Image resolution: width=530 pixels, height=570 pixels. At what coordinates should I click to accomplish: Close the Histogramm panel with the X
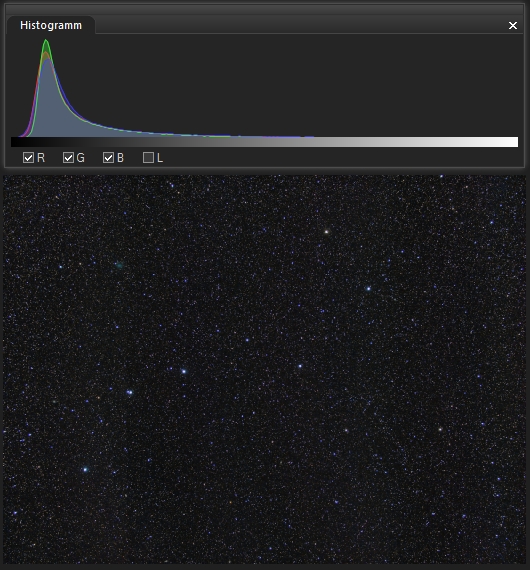click(513, 25)
